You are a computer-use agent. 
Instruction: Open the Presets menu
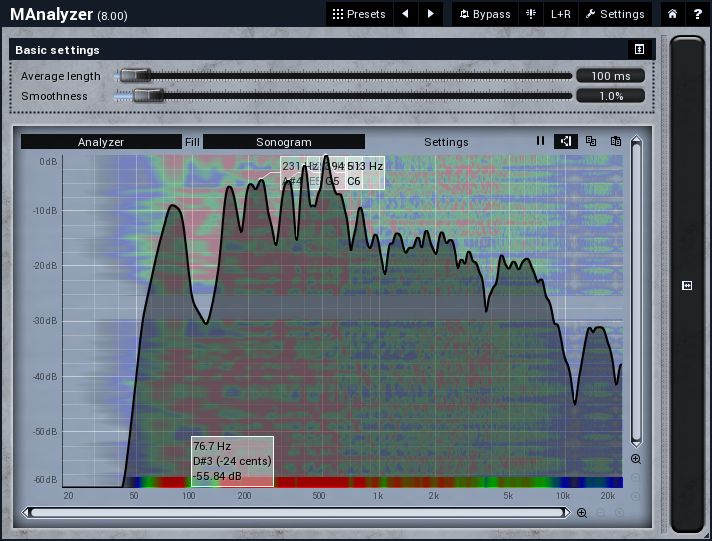[x=359, y=14]
